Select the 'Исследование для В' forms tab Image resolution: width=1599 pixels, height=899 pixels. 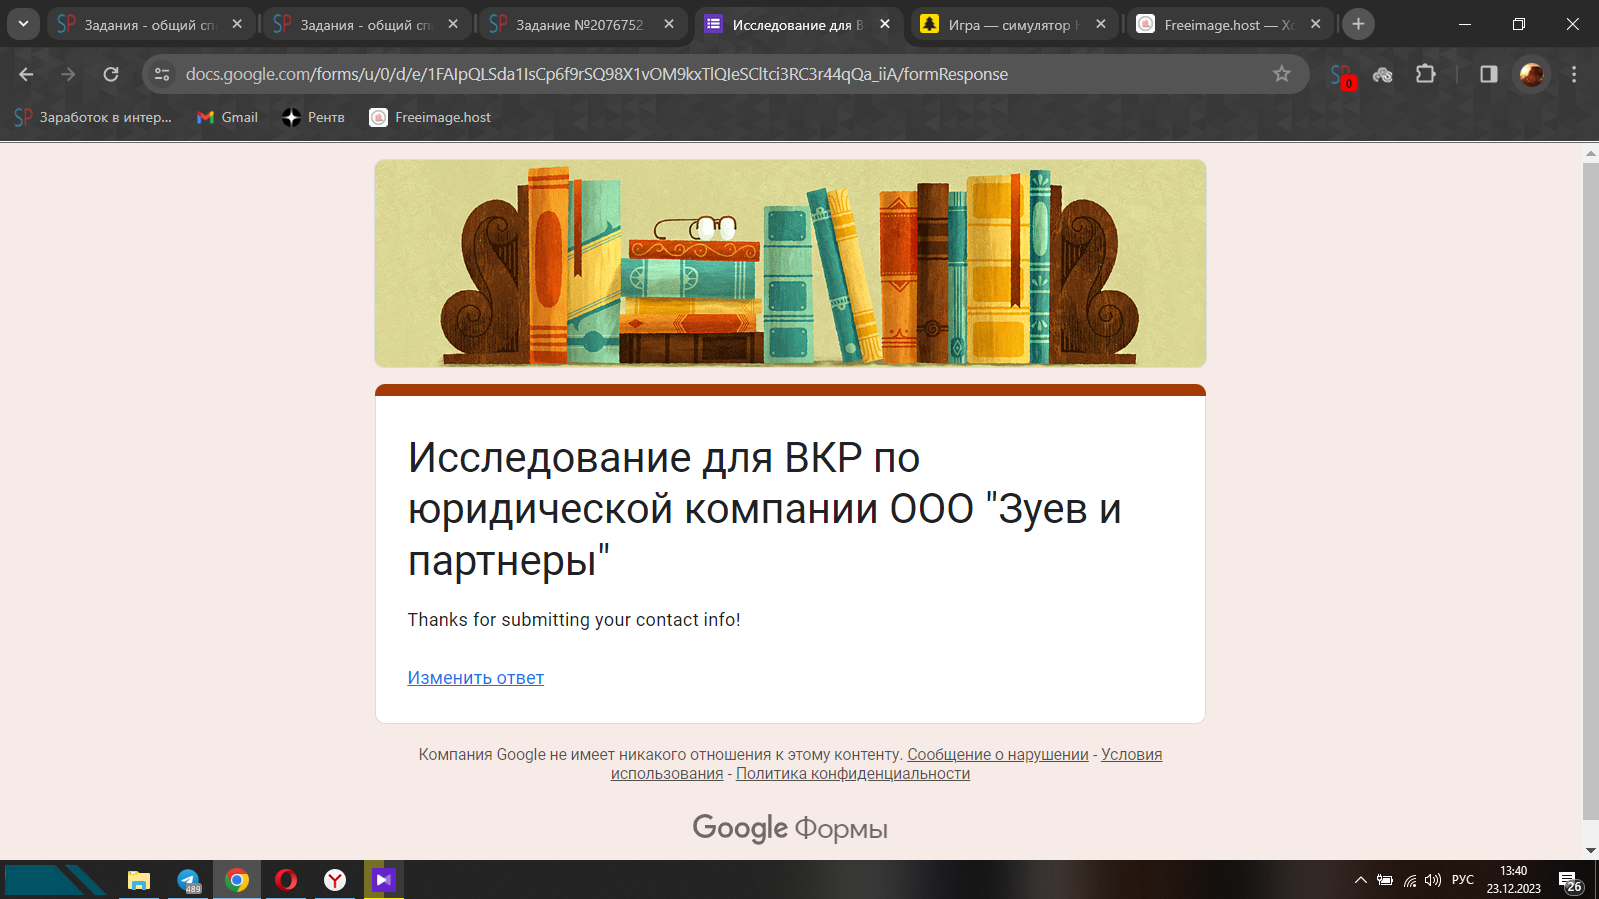(797, 24)
